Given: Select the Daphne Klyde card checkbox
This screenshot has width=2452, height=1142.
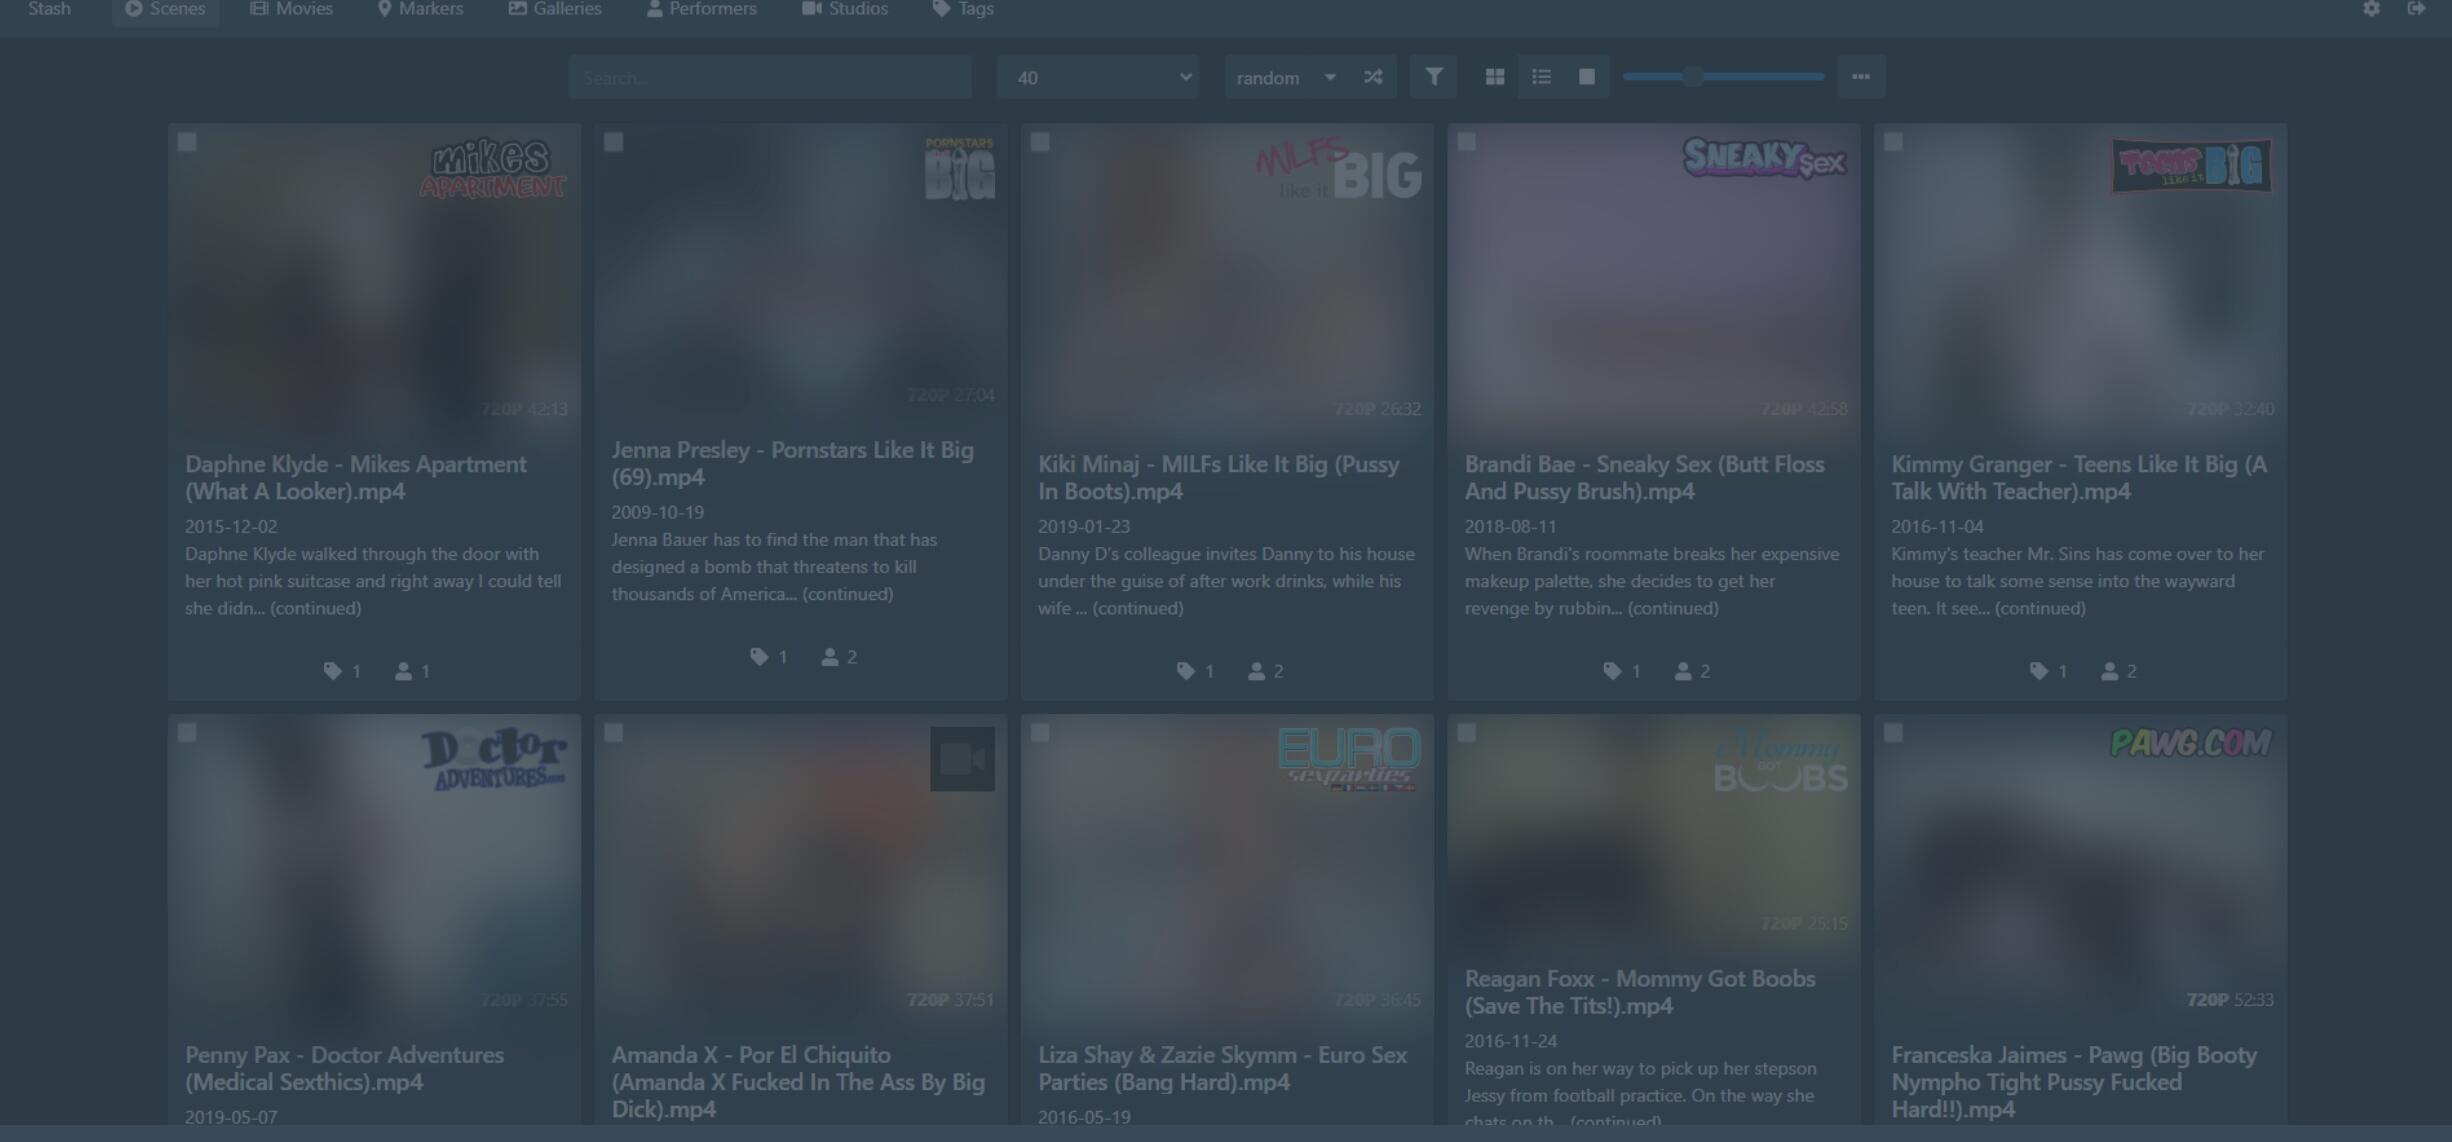Looking at the screenshot, I should (187, 142).
